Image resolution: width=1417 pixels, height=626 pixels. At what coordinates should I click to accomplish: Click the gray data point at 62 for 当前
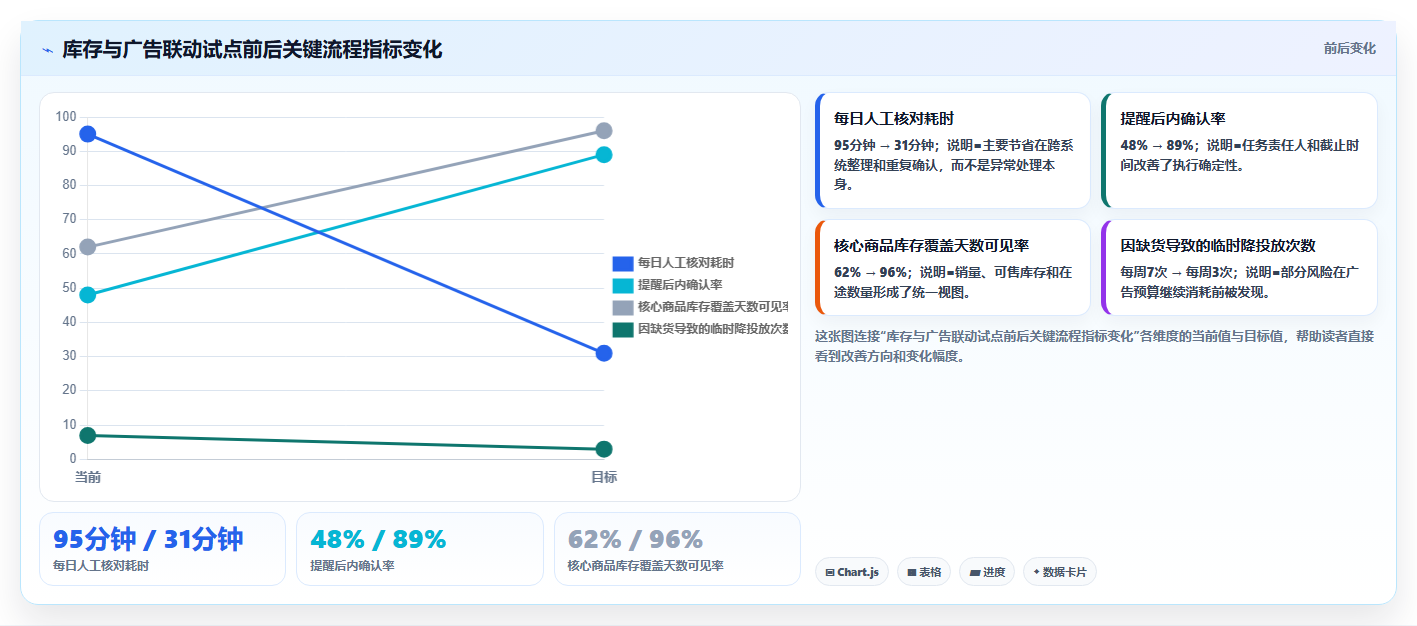pos(88,247)
